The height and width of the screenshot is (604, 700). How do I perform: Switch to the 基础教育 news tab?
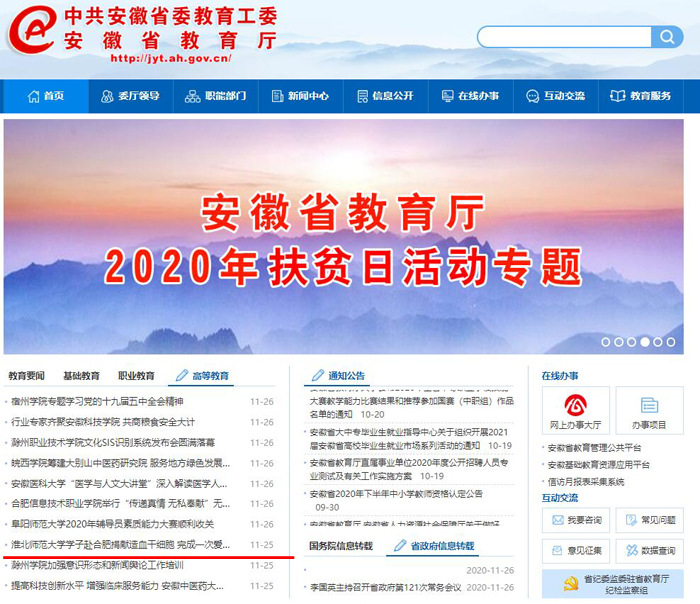[x=81, y=376]
